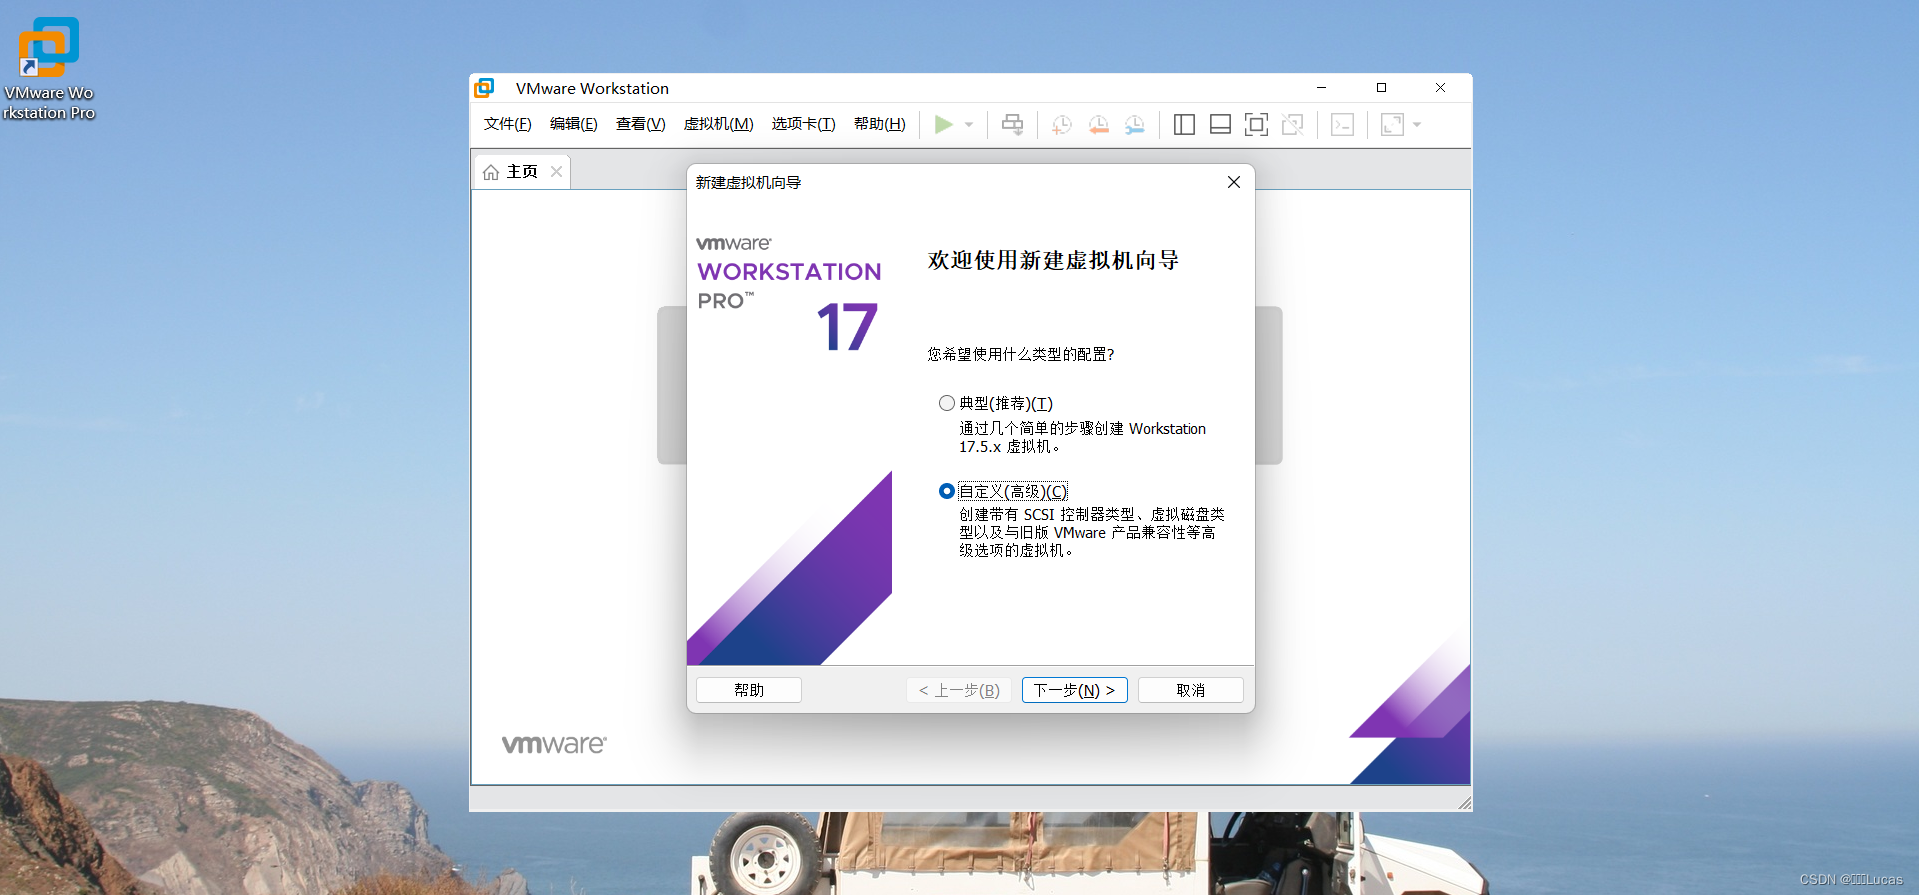Click the Unity mode toolbar icon

[1292, 124]
